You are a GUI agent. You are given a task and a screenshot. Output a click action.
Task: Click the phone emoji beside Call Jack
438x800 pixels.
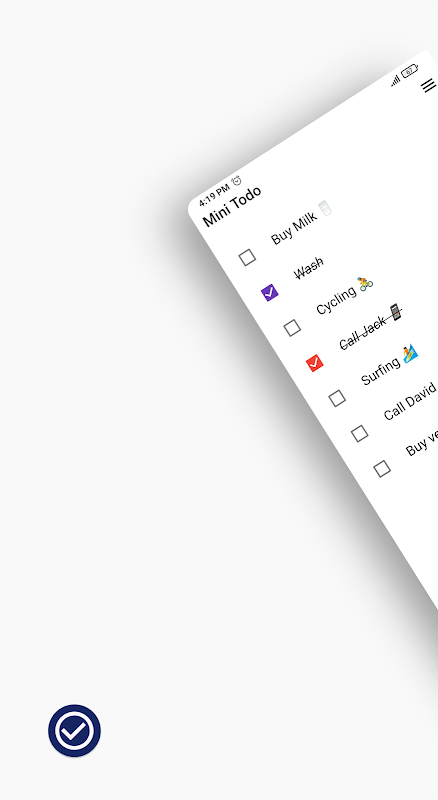(x=395, y=312)
